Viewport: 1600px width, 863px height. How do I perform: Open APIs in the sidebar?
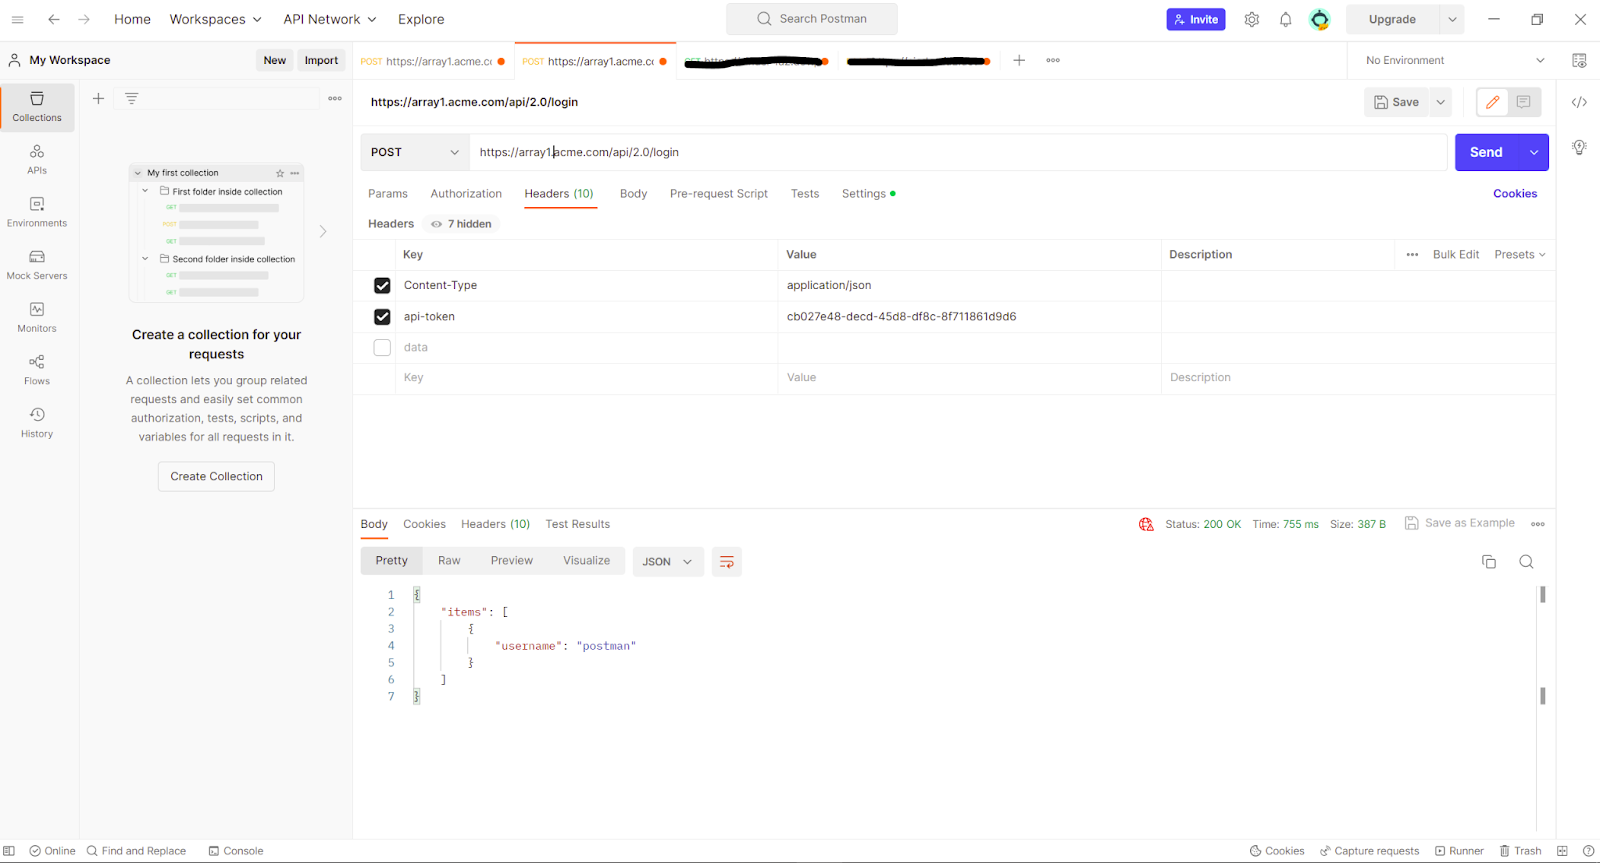[x=37, y=159]
